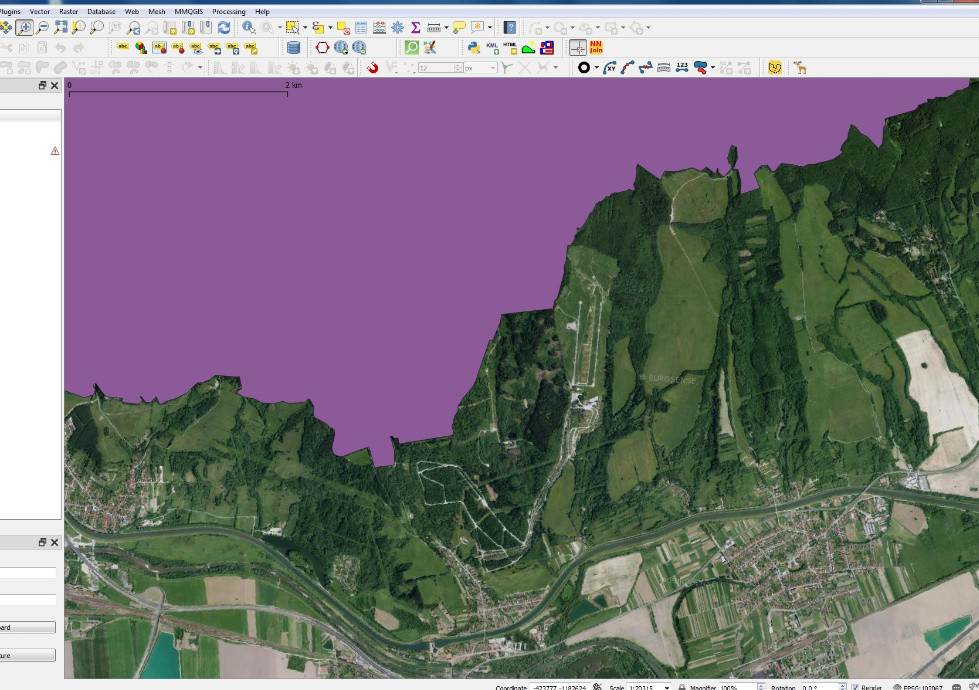Toggle the scale lock icon by Magnifier

pos(682,687)
